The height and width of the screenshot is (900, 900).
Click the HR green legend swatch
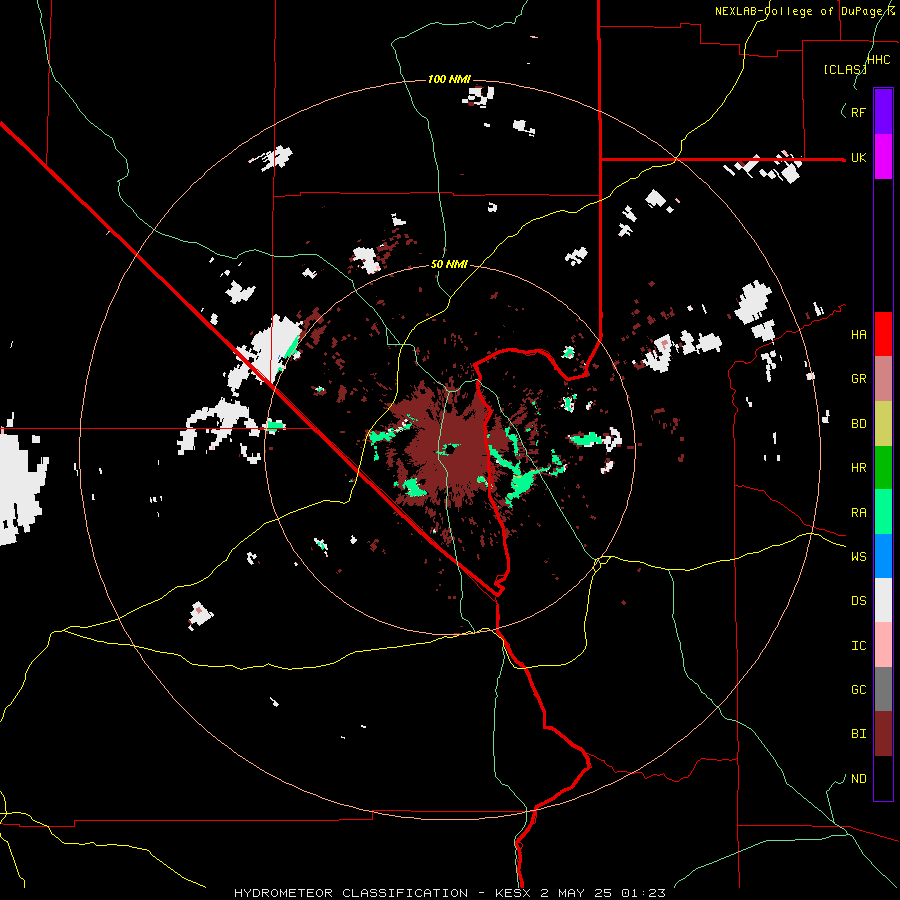click(x=883, y=468)
